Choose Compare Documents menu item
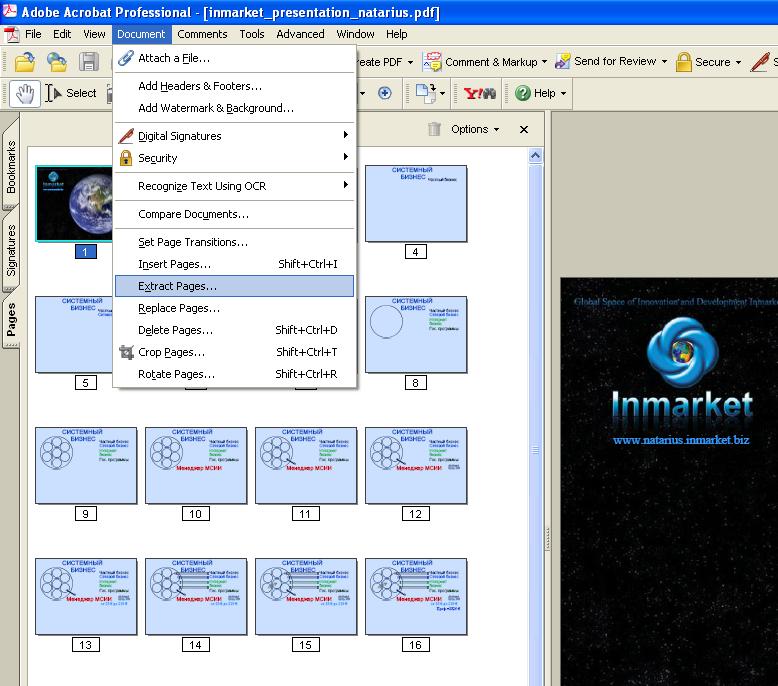This screenshot has width=778, height=686. pos(234,214)
